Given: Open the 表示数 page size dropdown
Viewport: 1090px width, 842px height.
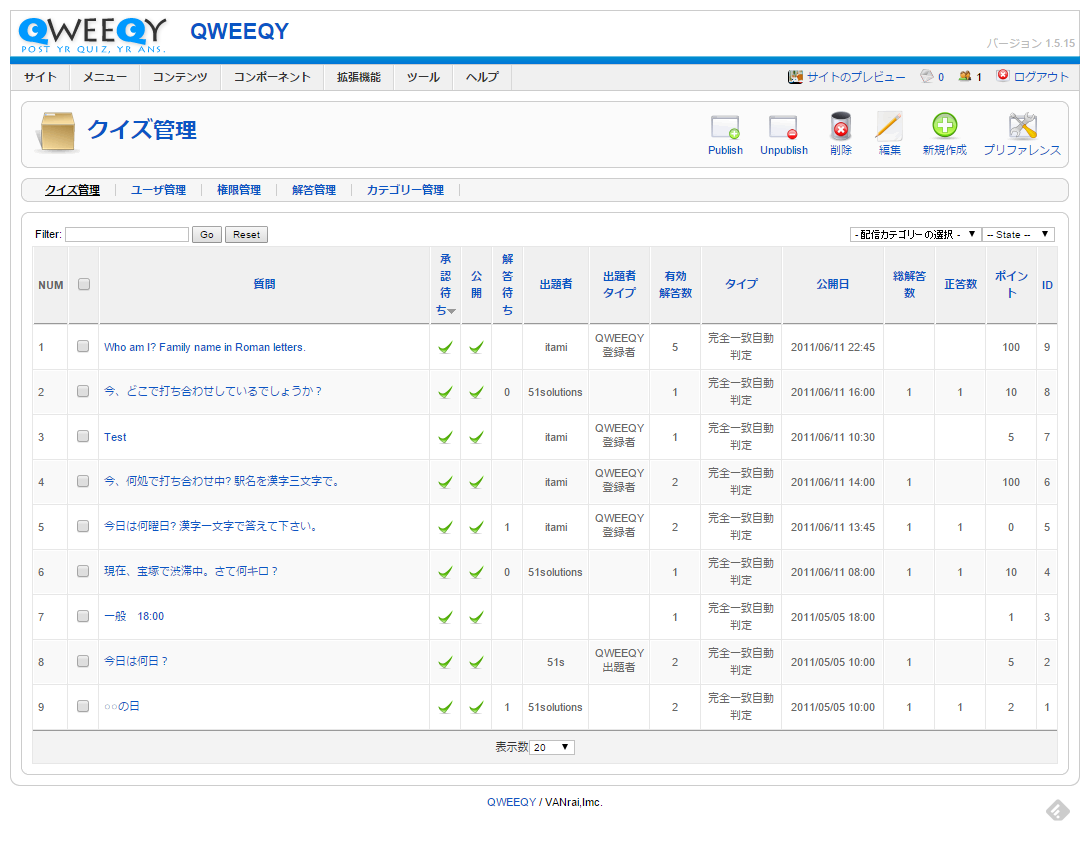Looking at the screenshot, I should coord(552,747).
